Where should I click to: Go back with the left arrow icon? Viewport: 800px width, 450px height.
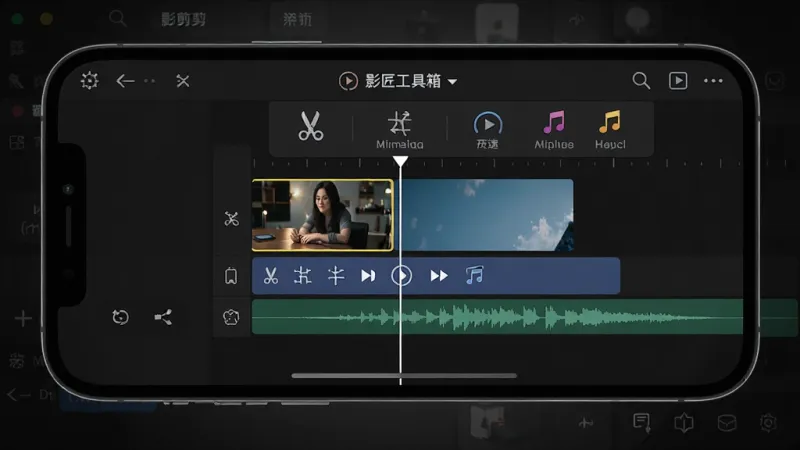(125, 81)
